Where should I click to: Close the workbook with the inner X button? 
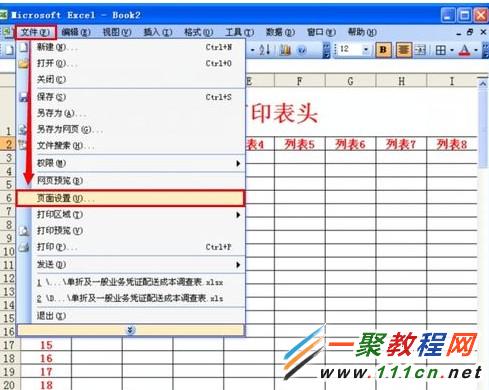click(x=483, y=32)
